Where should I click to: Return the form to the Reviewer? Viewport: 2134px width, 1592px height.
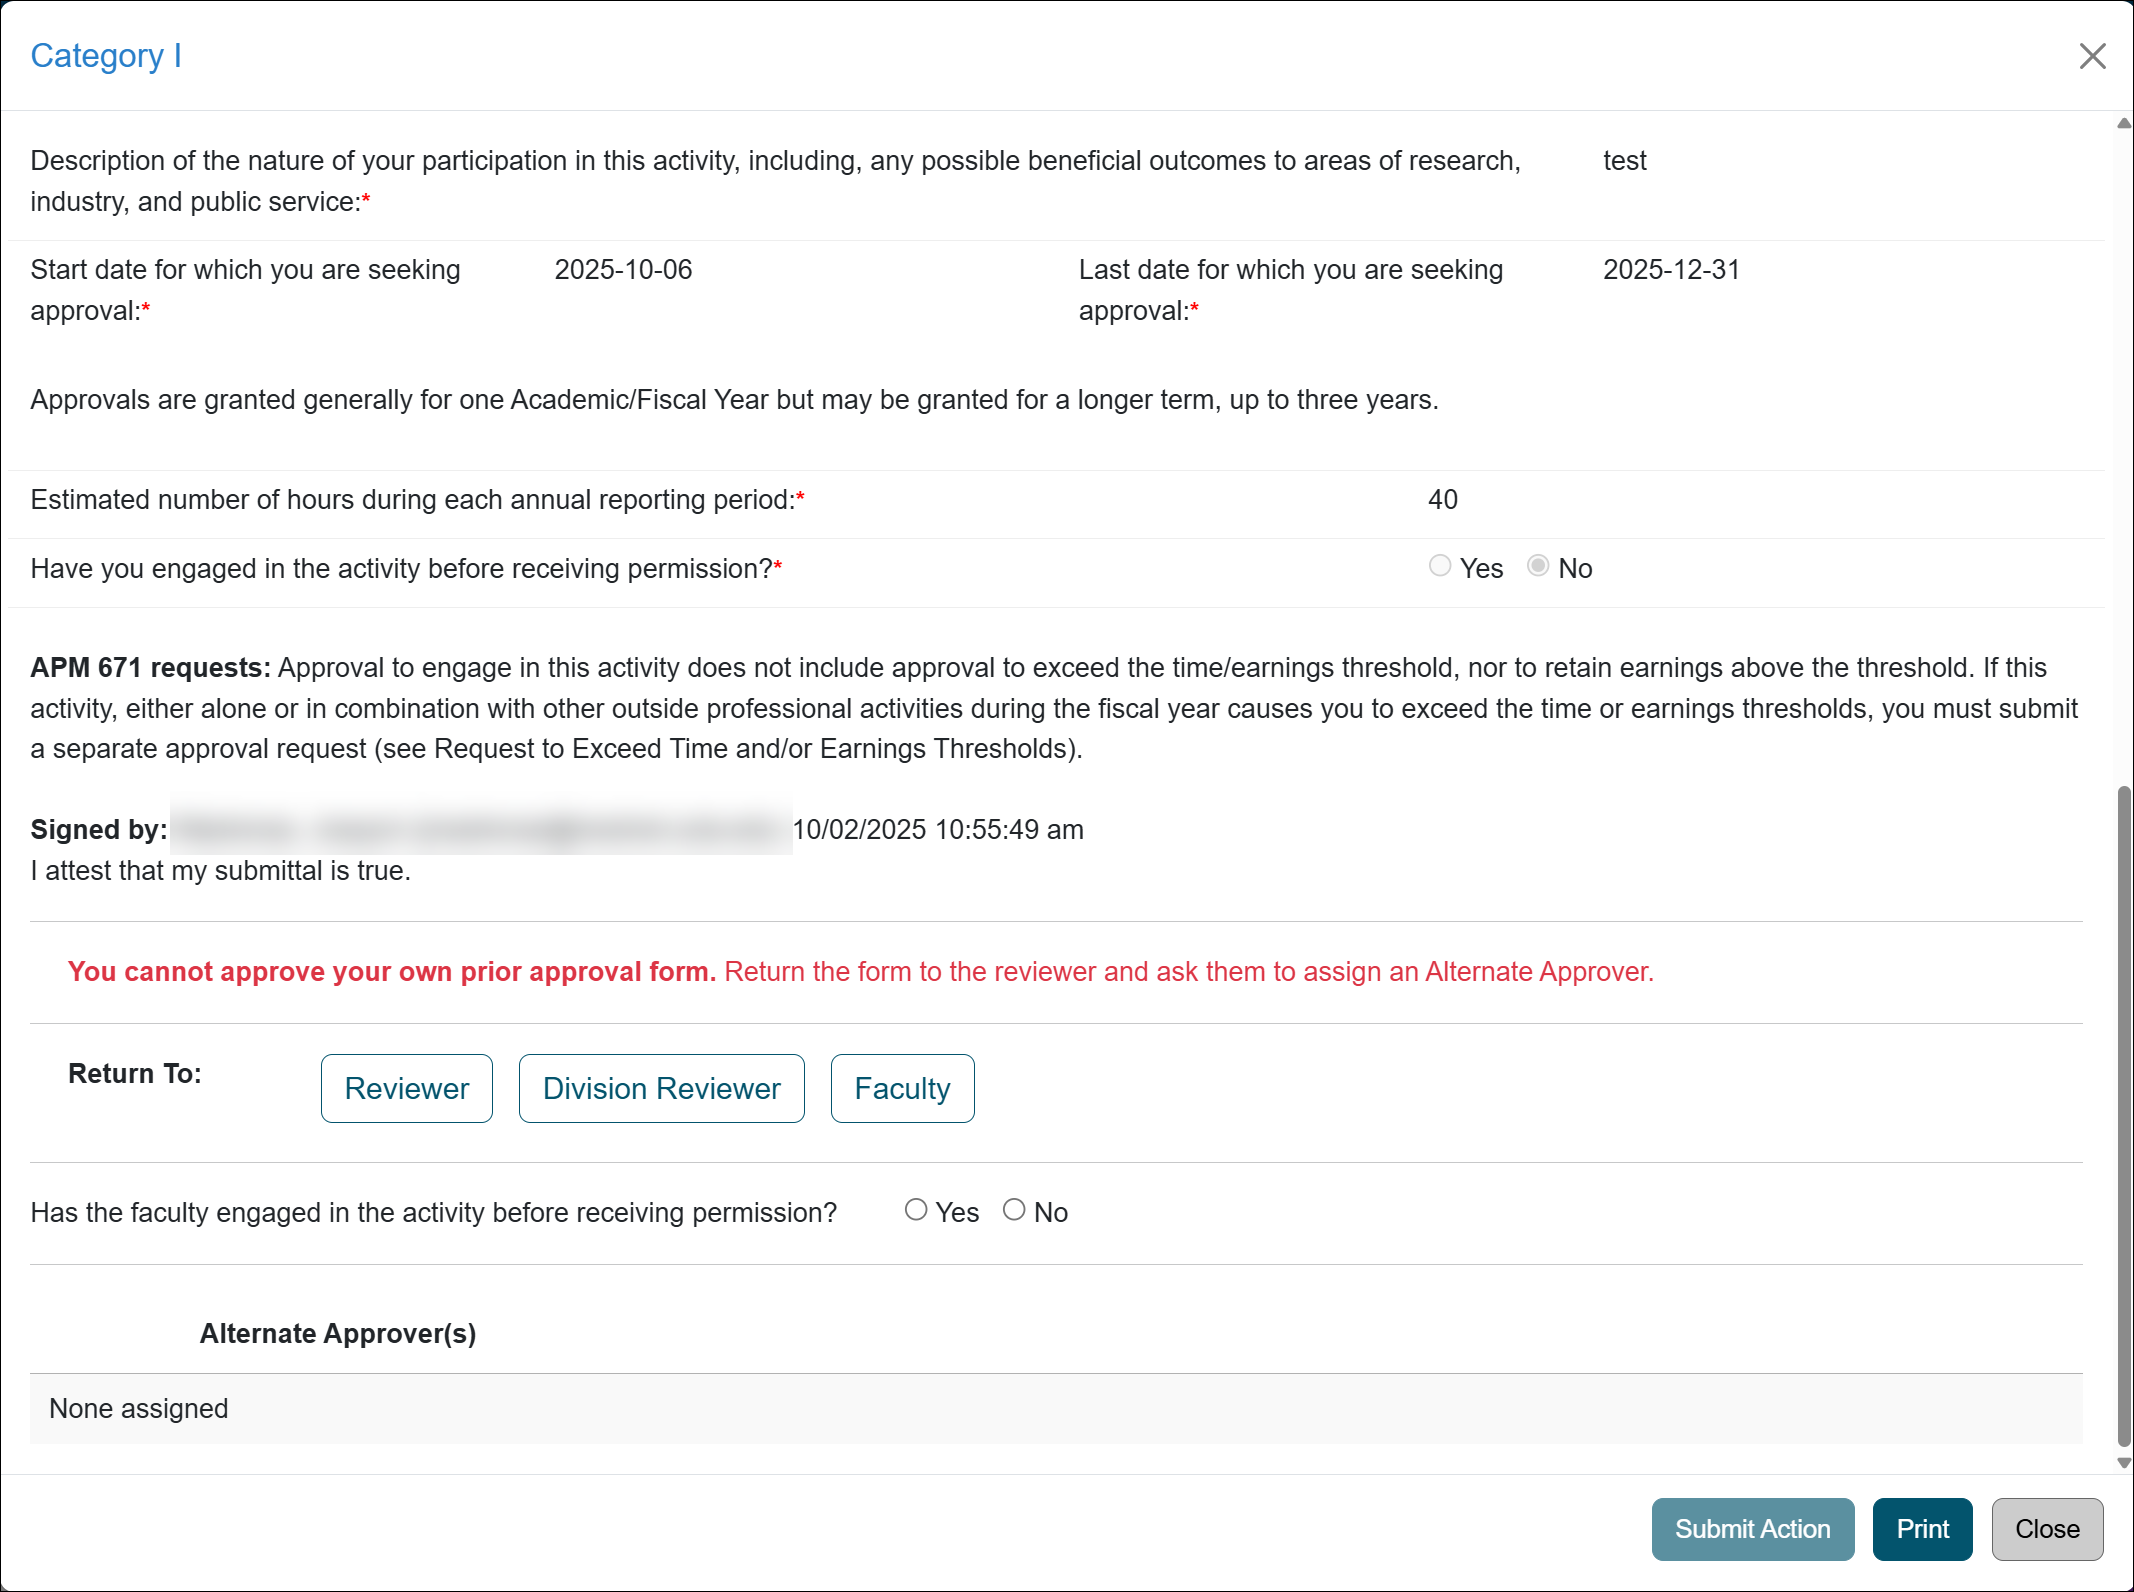[406, 1088]
